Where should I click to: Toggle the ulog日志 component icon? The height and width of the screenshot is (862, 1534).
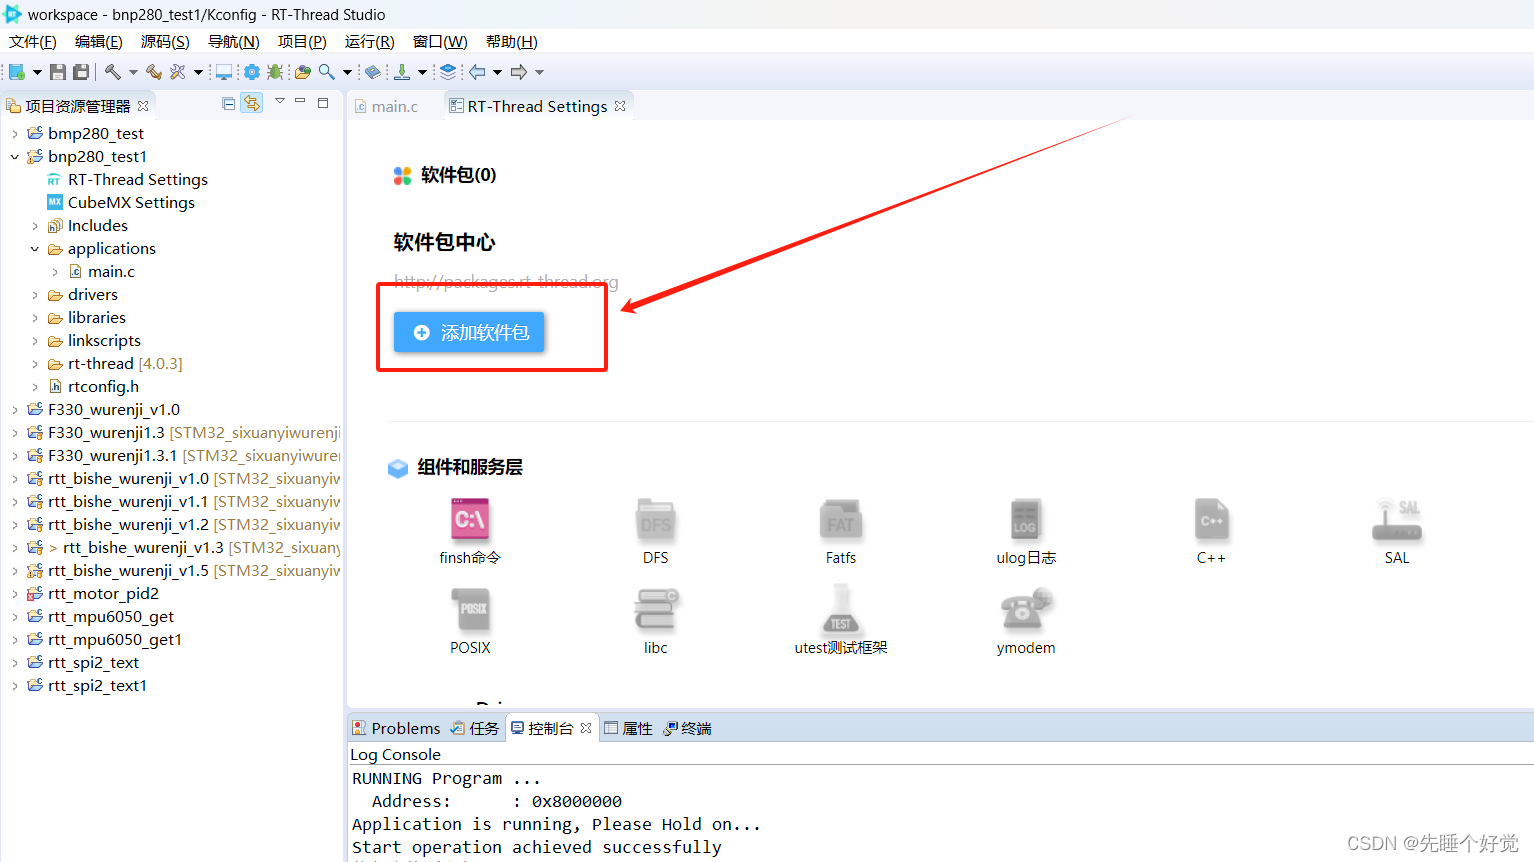[1026, 521]
